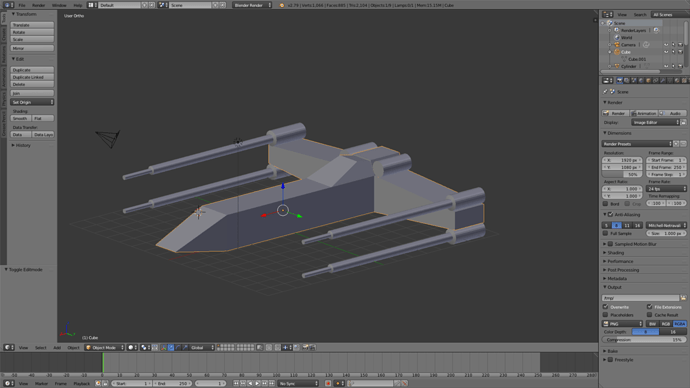Image resolution: width=690 pixels, height=388 pixels.
Task: Open the Set Origin dropdown
Action: [x=32, y=102]
